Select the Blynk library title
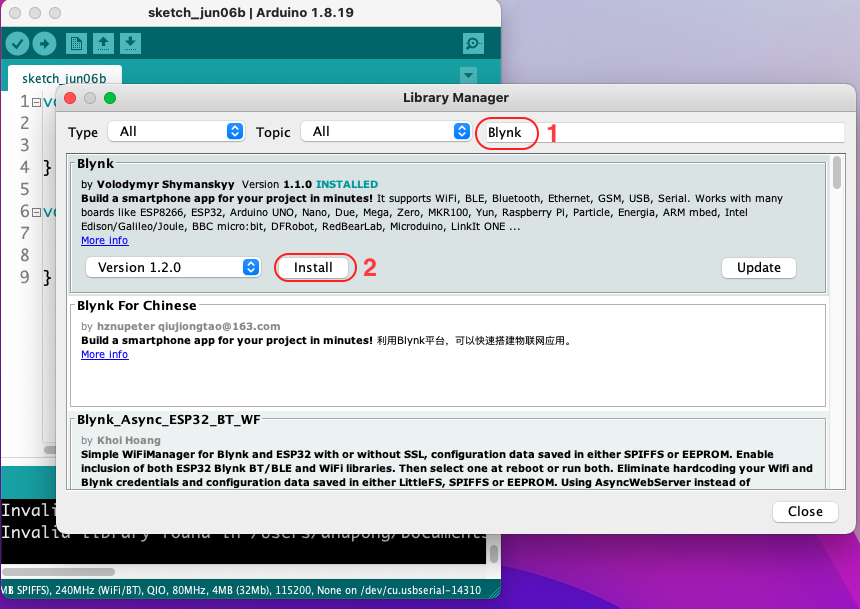This screenshot has width=860, height=609. [x=95, y=163]
